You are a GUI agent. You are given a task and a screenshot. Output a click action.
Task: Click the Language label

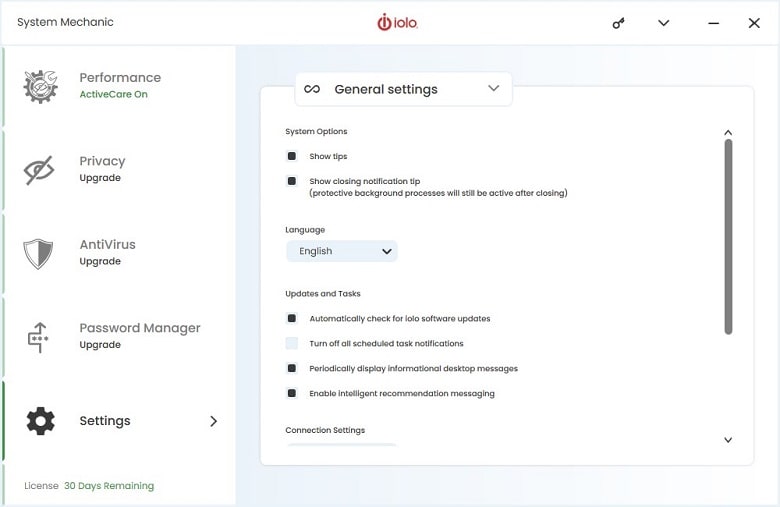coord(305,230)
